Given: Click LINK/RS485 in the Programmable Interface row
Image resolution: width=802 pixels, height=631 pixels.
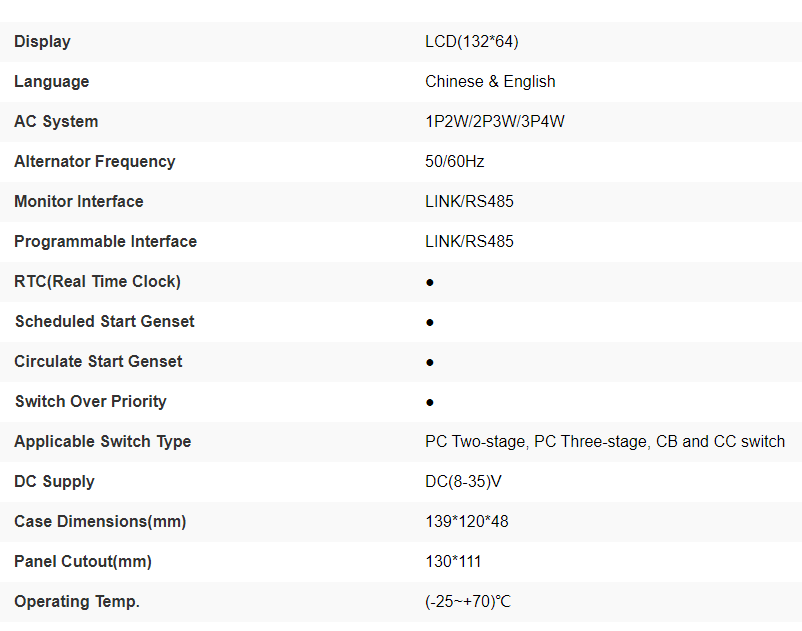Looking at the screenshot, I should 469,242.
